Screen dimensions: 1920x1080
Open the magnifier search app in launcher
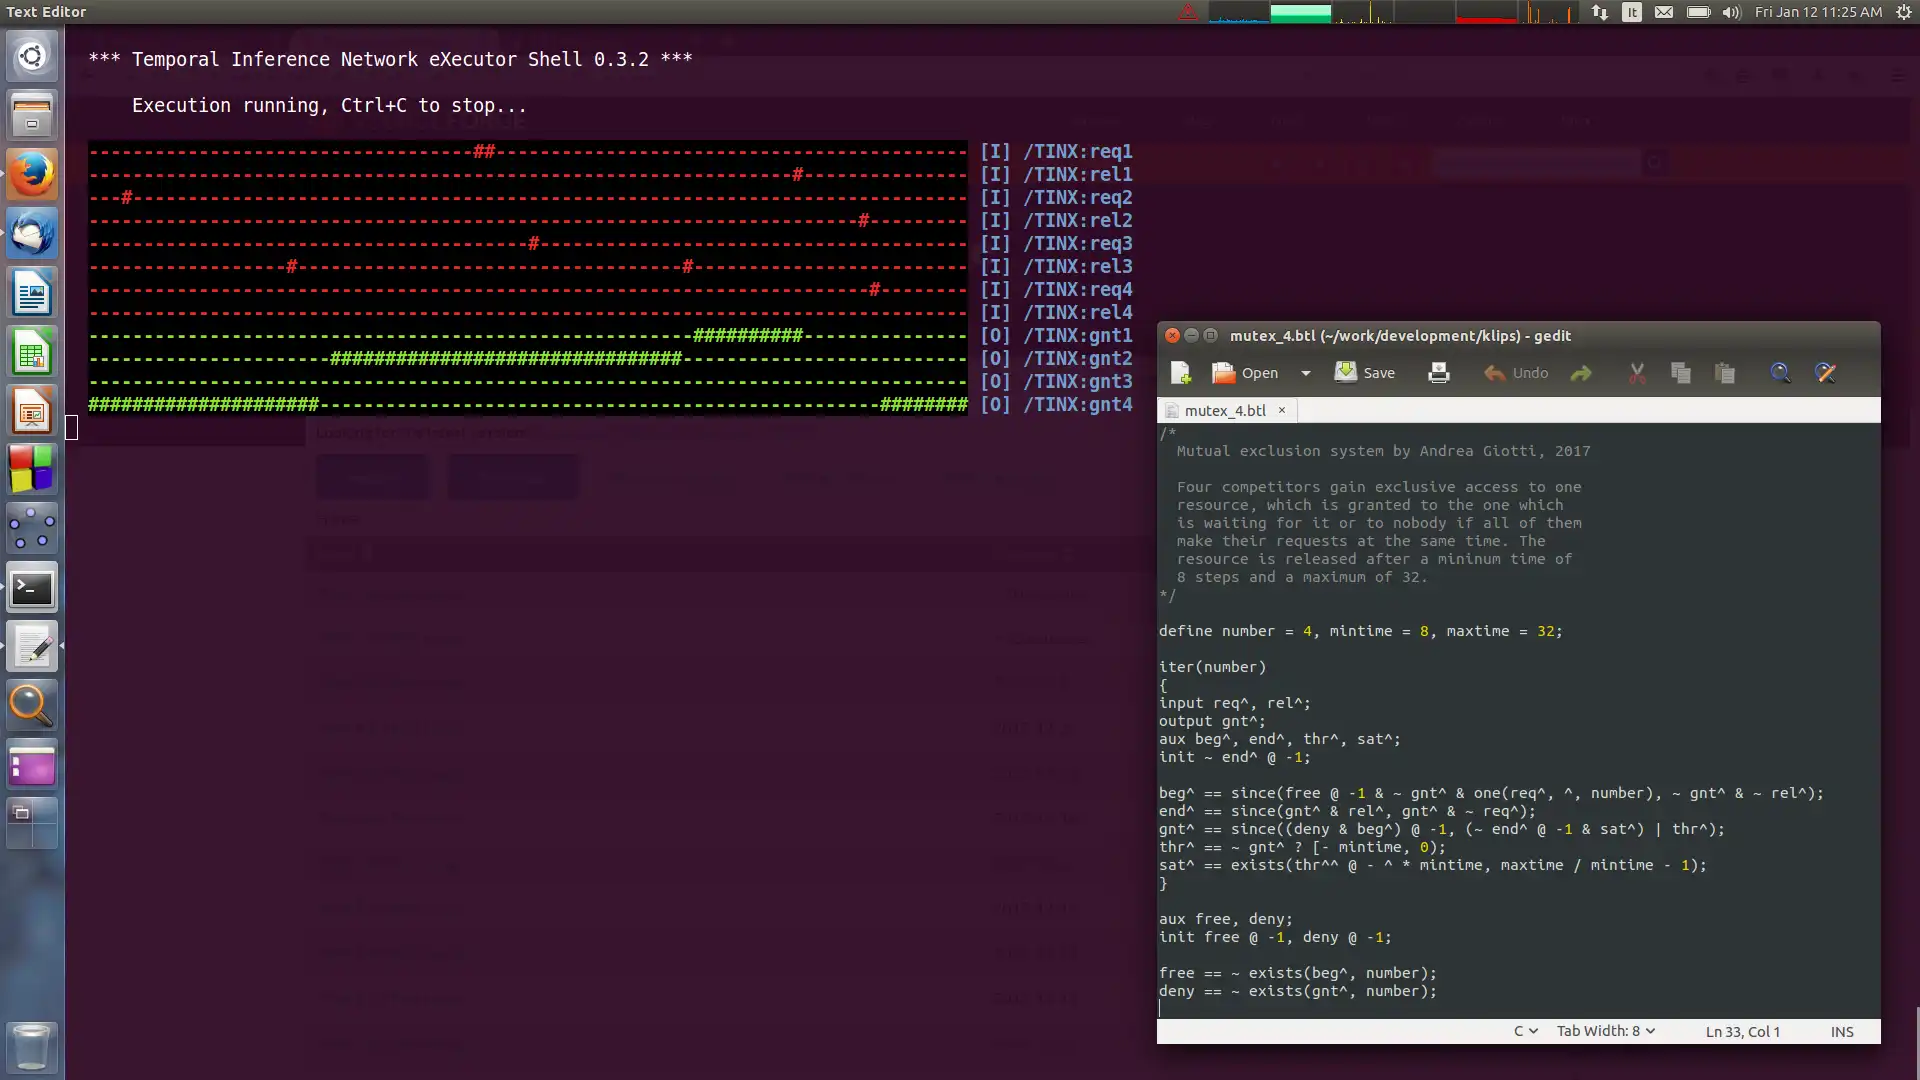tap(32, 706)
